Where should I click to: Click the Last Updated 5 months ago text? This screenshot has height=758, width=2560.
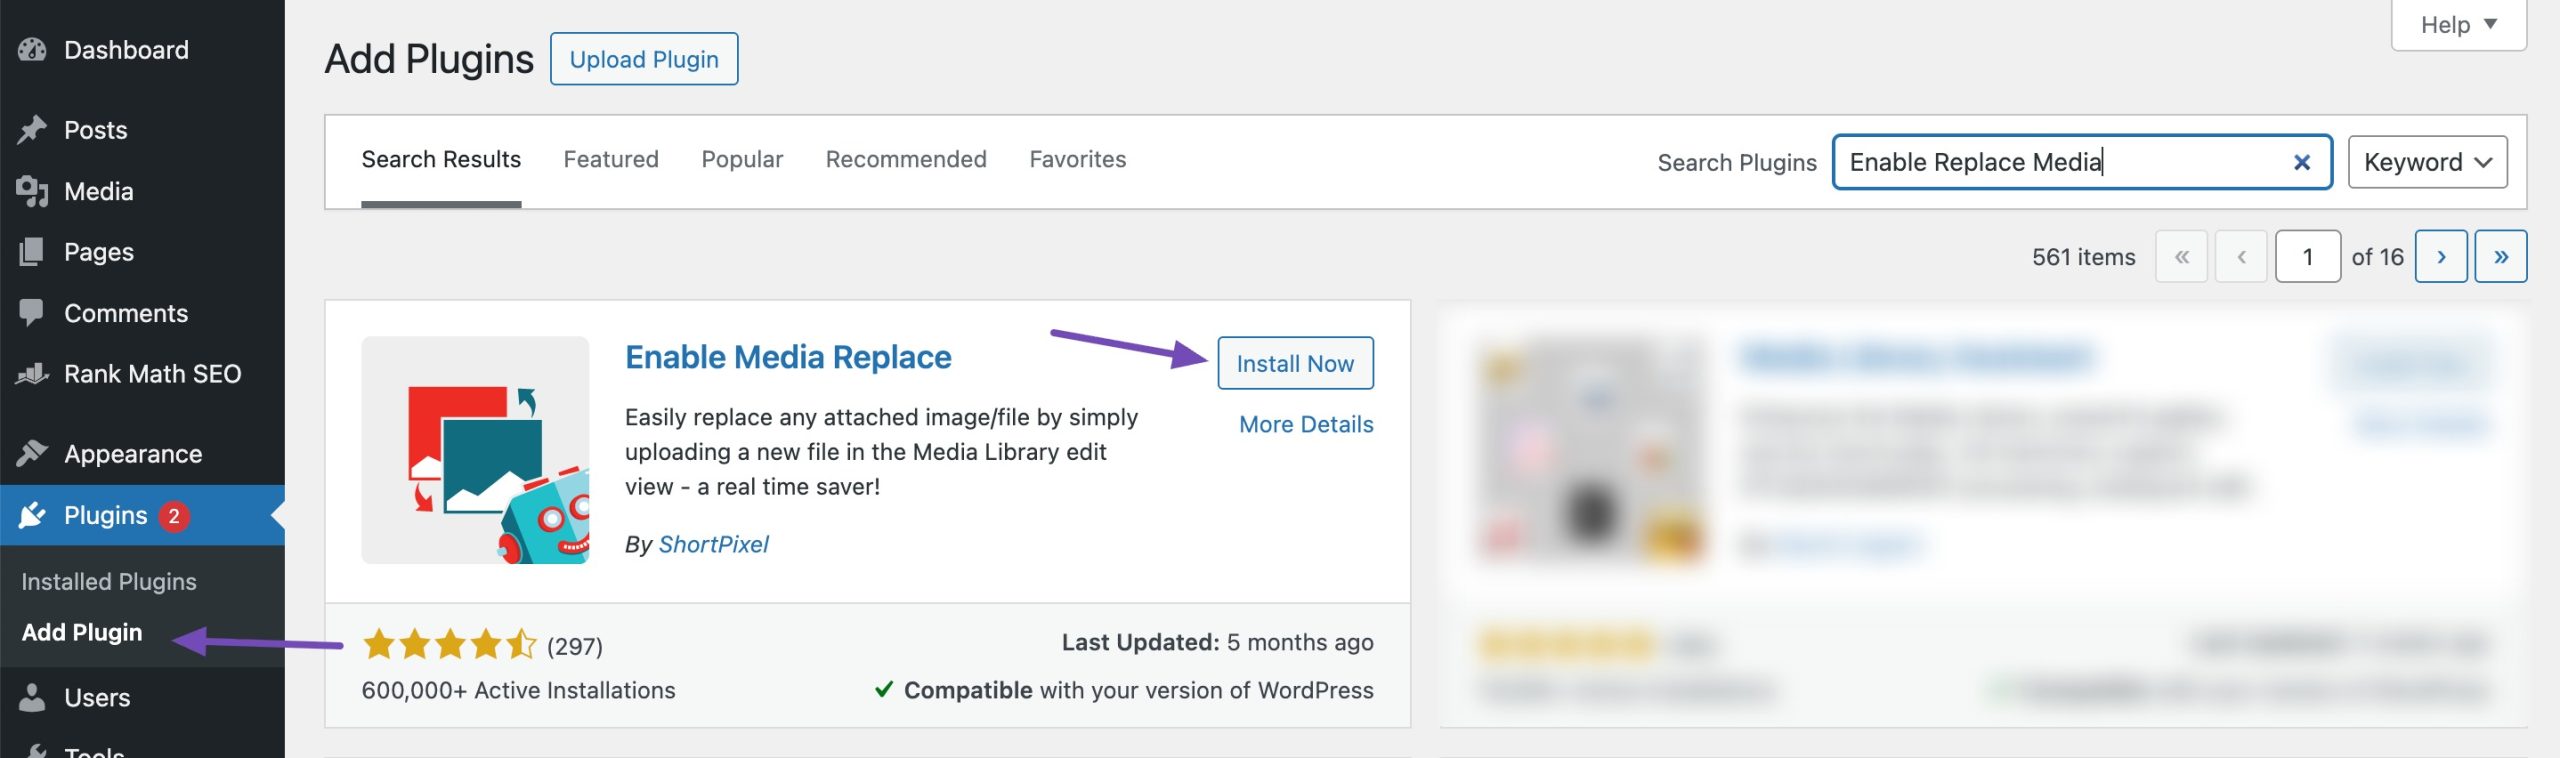click(x=1217, y=642)
